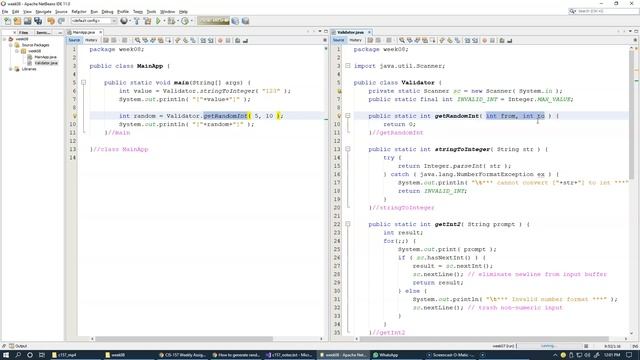Switch MainApp editor to Source view
This screenshot has width=640, height=360.
click(x=74, y=40)
